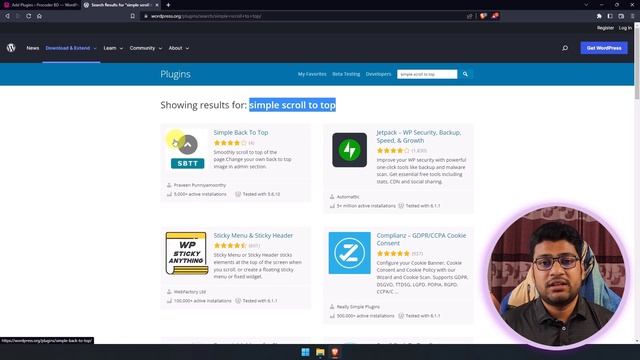Open the site search magnifier icon
The image size is (640, 360).
pyautogui.click(x=565, y=48)
